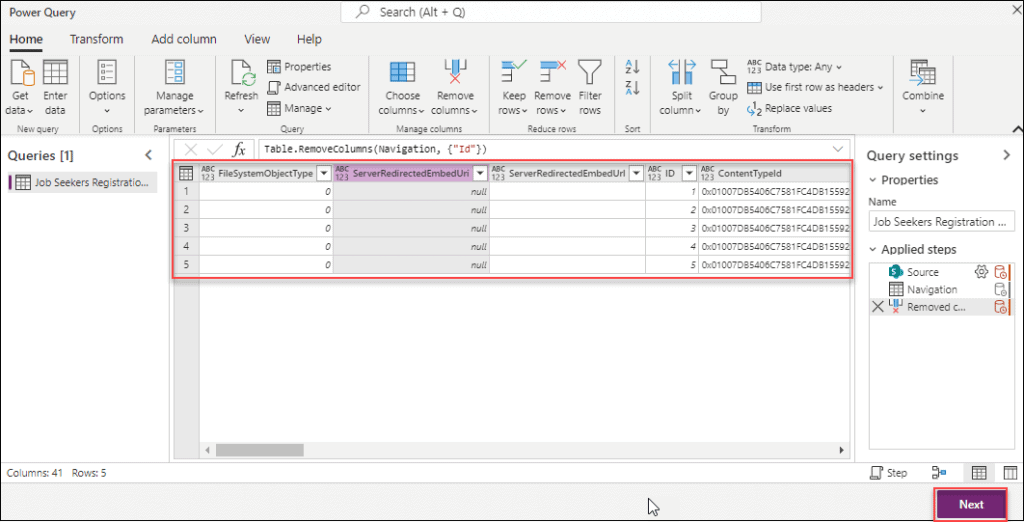The image size is (1024, 522).
Task: Click Filter rows icon
Action: [x=590, y=73]
